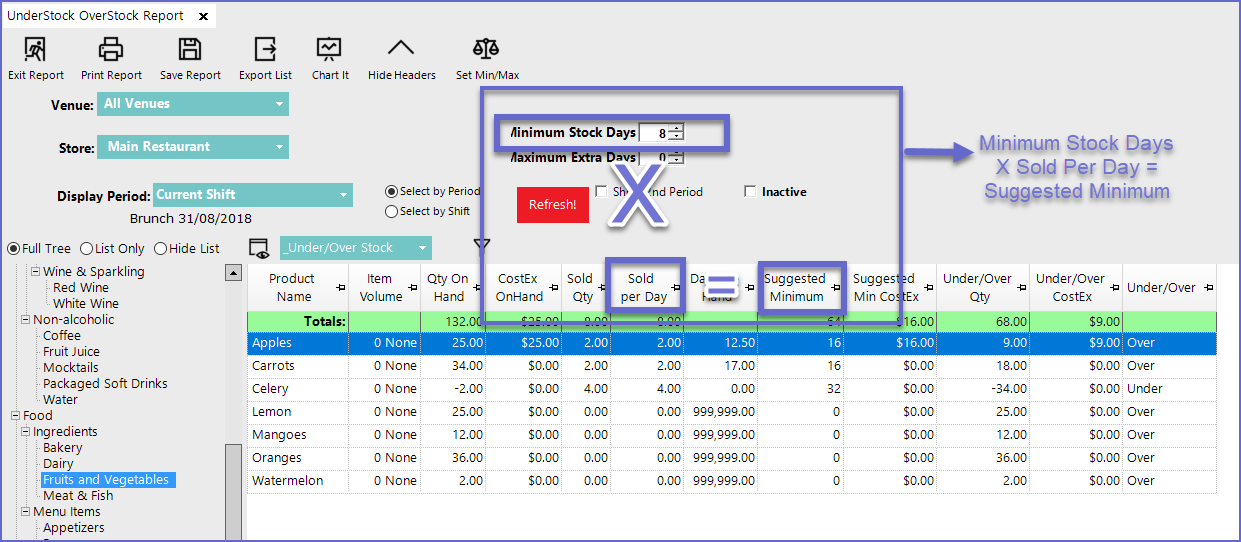This screenshot has width=1241, height=542.
Task: Open Chart It from the toolbar
Action: tap(330, 49)
